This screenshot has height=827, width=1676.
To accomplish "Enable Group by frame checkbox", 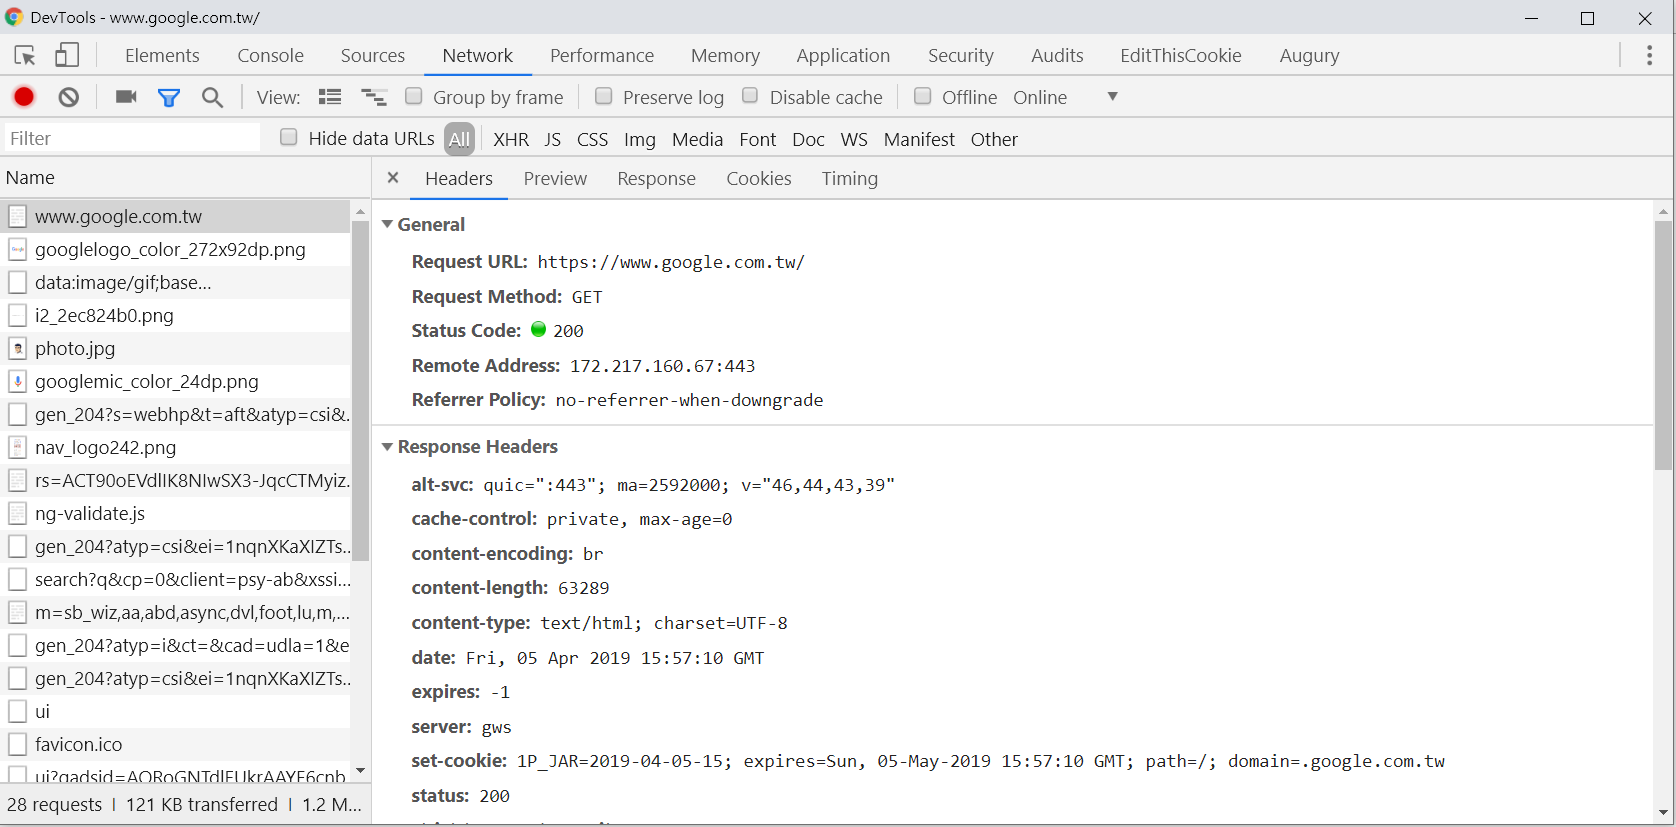I will point(414,96).
